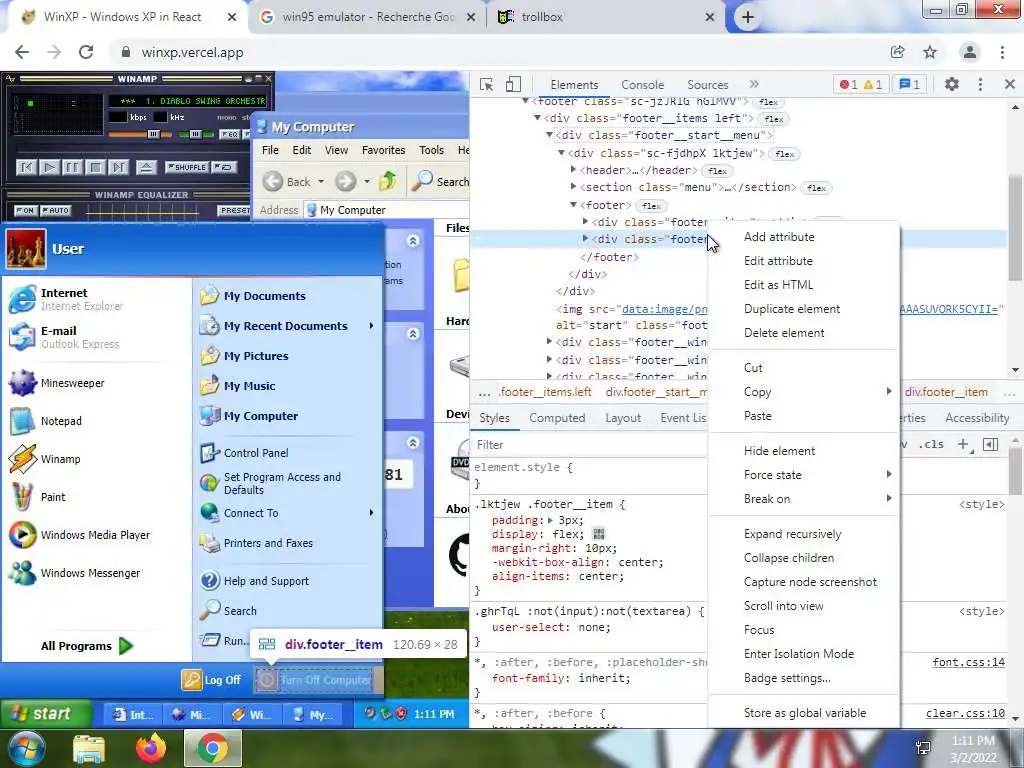The width and height of the screenshot is (1024, 768).
Task: Click Log Off in the Start menu
Action: tap(212, 680)
